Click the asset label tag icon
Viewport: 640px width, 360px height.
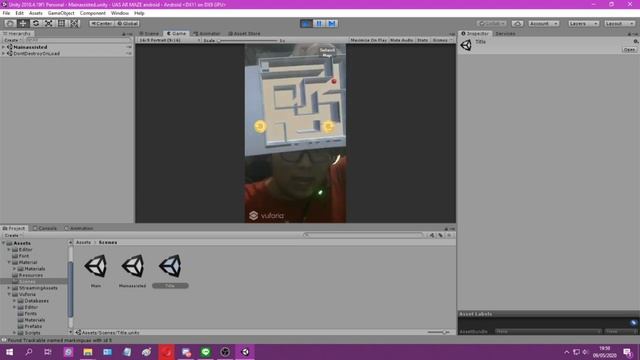[633, 323]
